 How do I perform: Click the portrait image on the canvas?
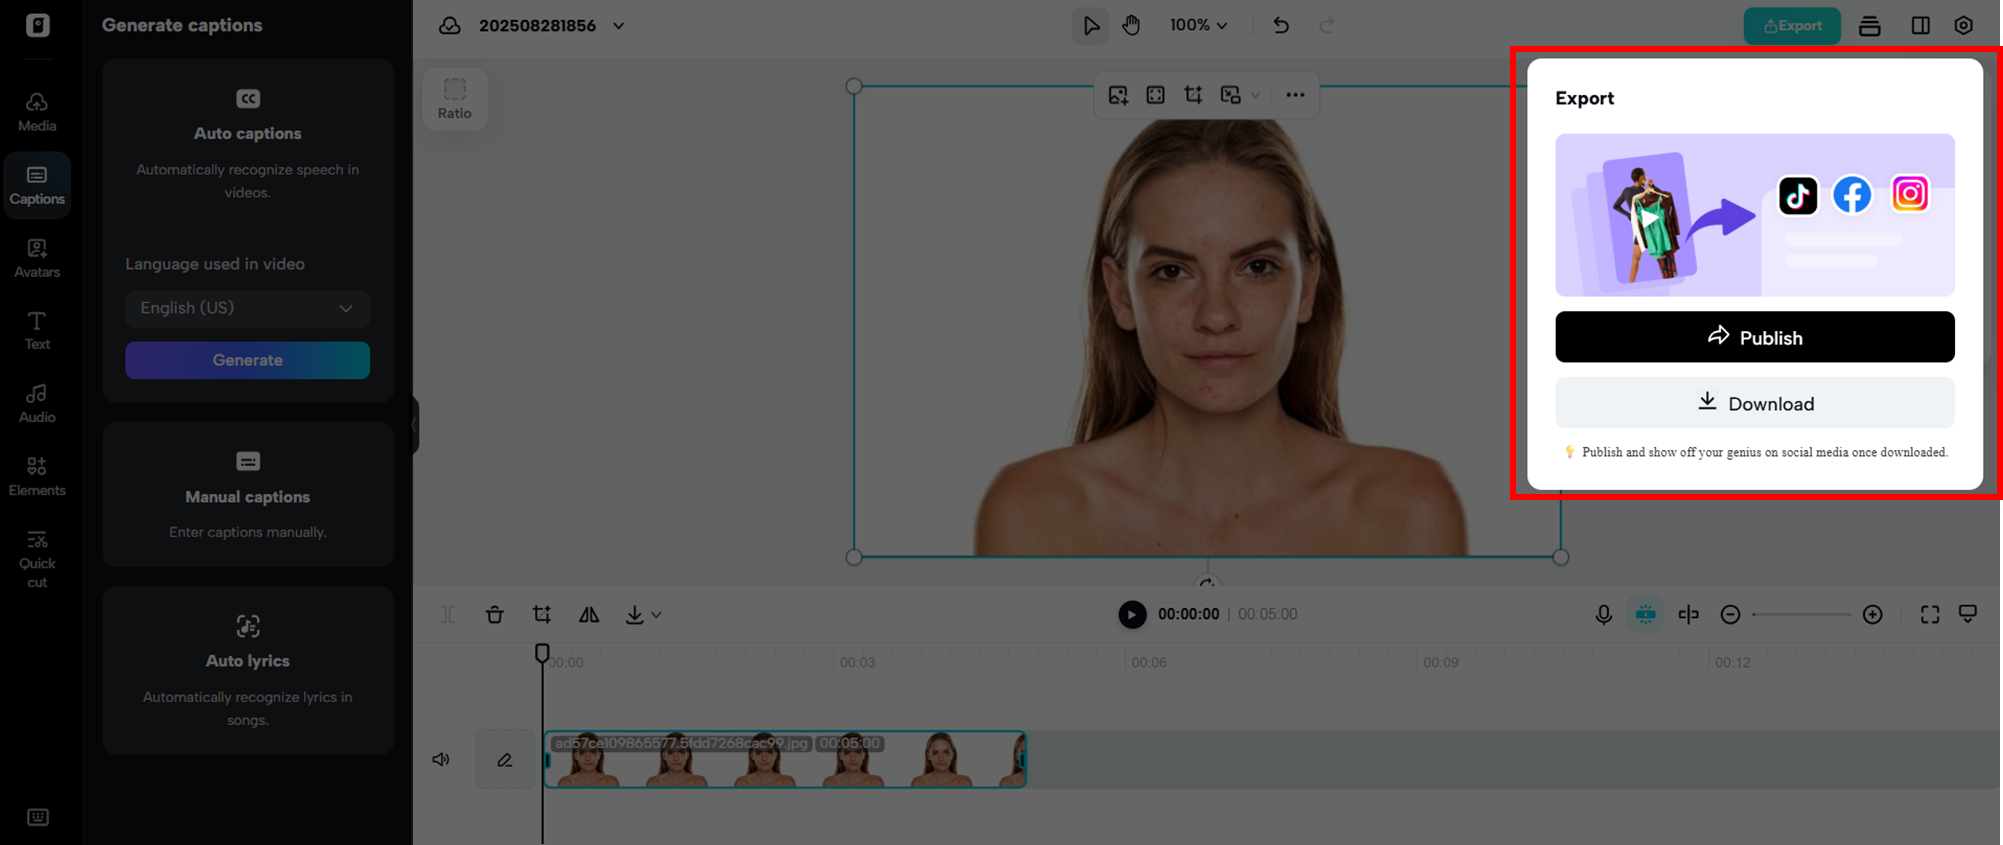(1208, 322)
